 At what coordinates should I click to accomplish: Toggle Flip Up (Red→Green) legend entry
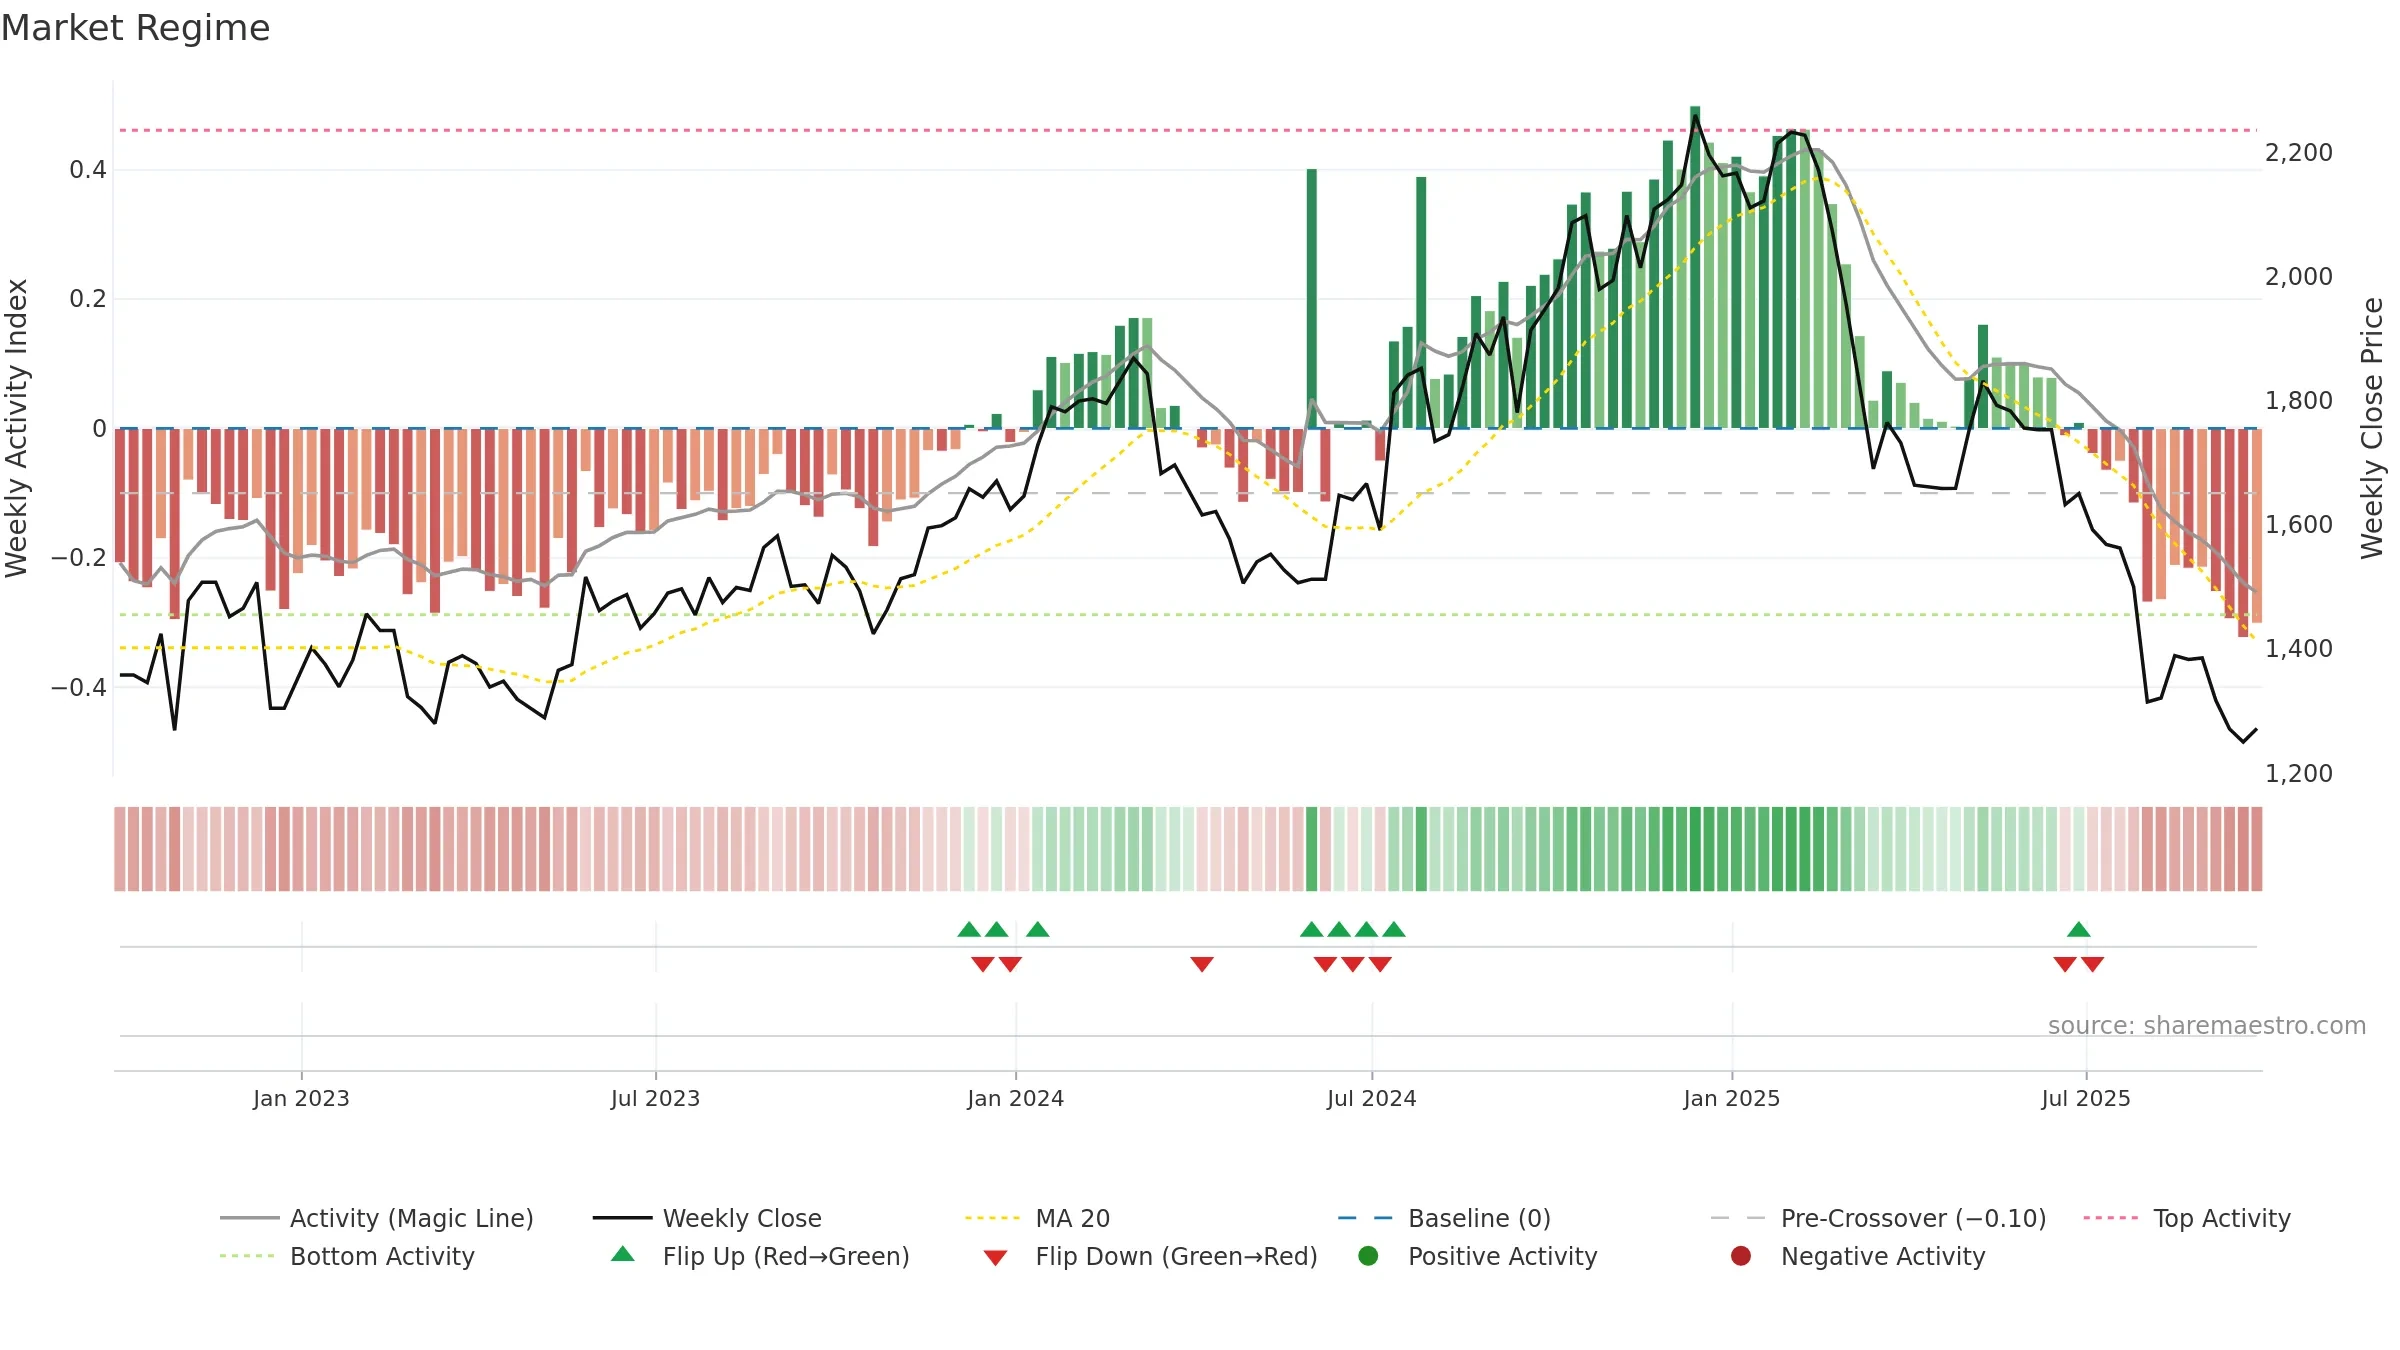pos(760,1256)
